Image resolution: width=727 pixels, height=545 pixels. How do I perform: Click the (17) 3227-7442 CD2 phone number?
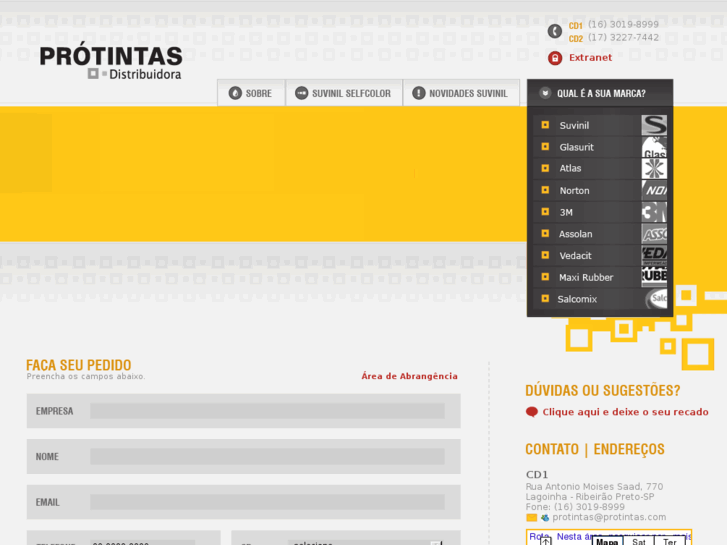(x=623, y=38)
